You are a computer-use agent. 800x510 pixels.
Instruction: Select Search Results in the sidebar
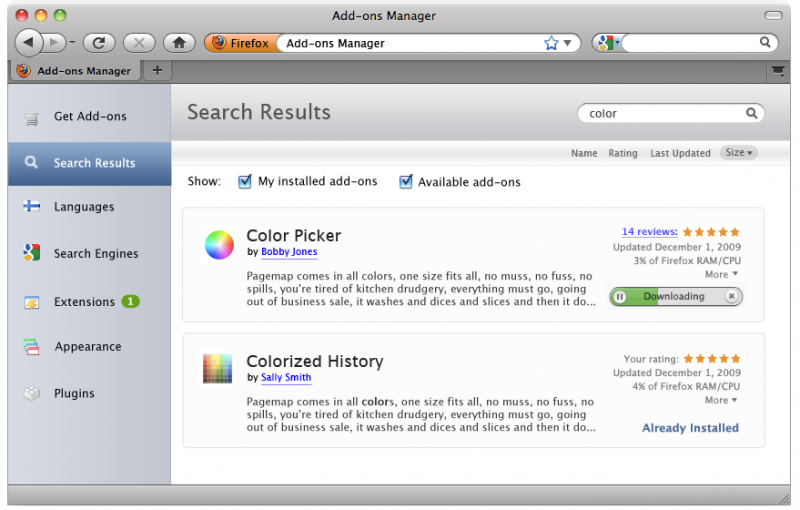point(89,163)
